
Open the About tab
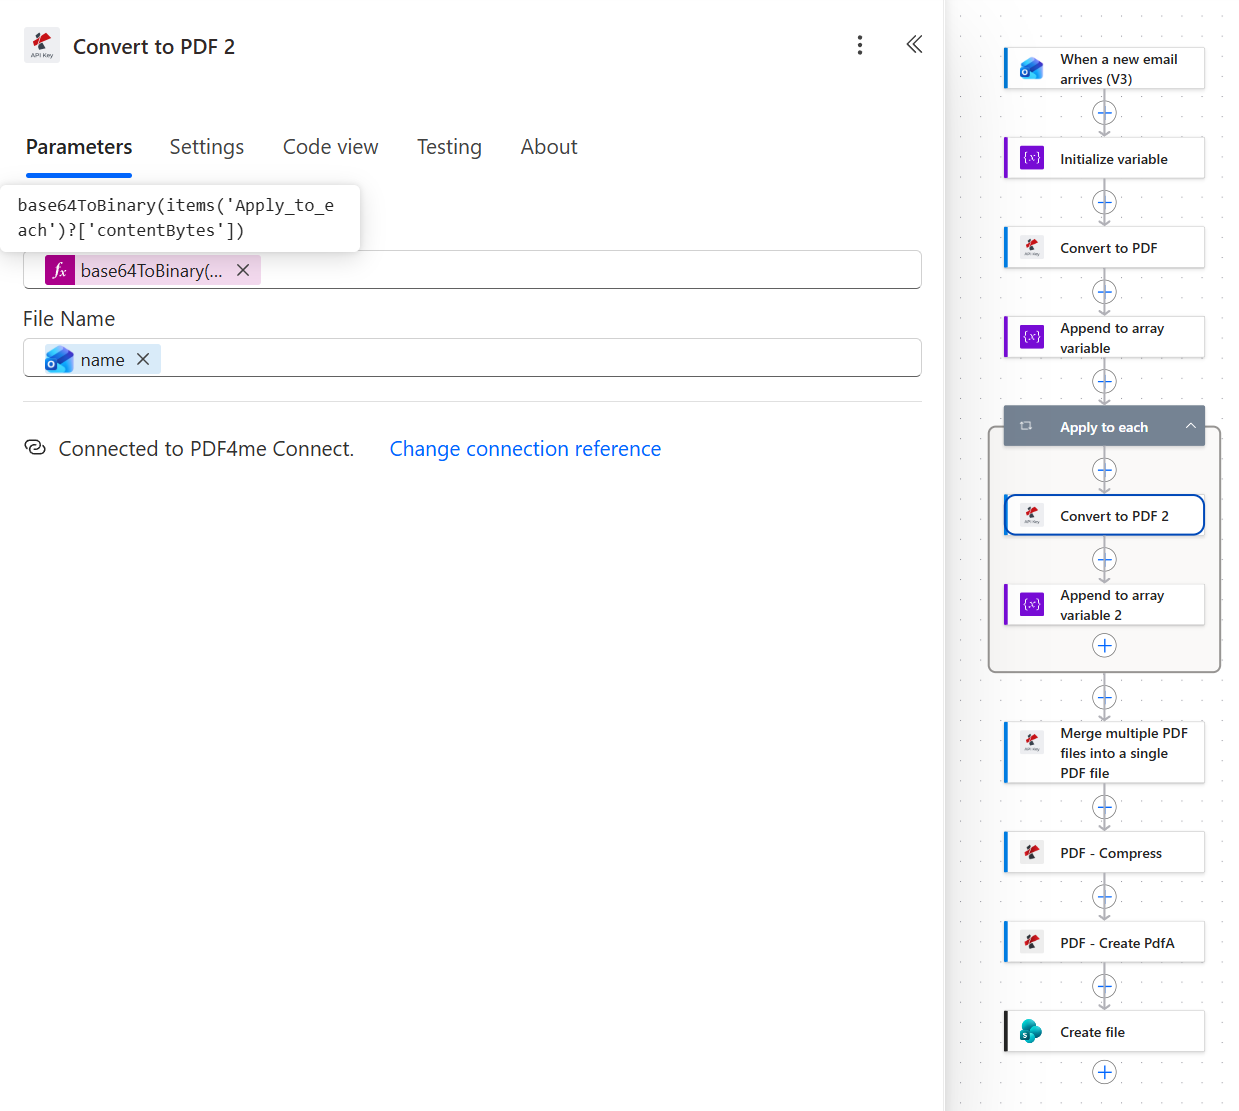point(549,147)
